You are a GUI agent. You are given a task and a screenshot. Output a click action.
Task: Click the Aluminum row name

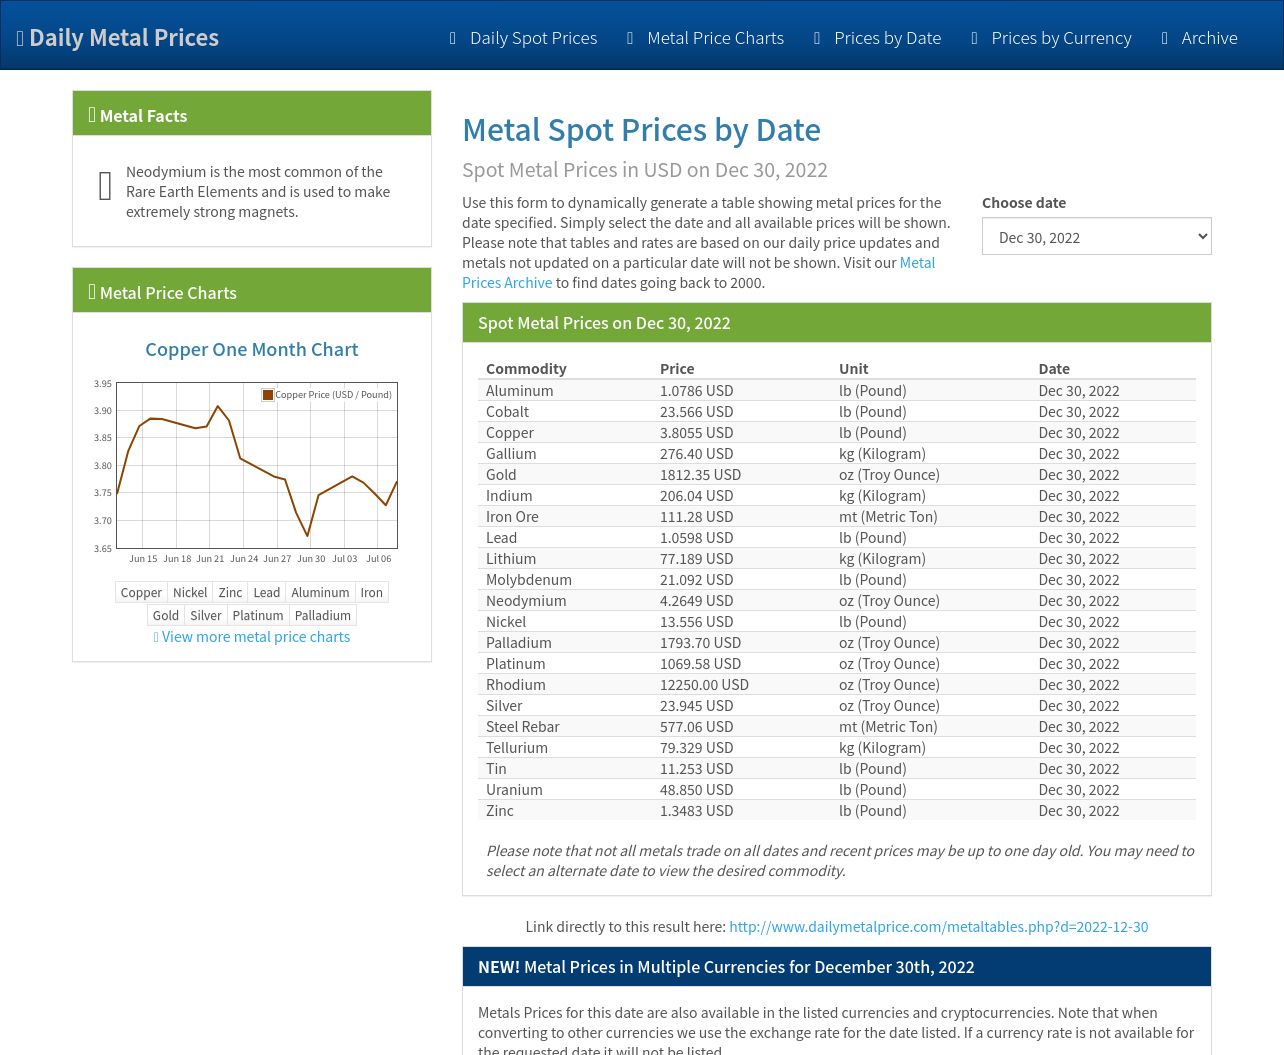(519, 390)
